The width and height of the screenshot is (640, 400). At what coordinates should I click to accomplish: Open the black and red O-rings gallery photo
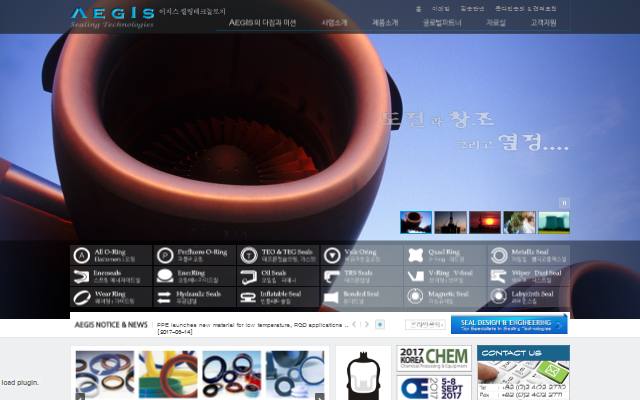[231, 375]
